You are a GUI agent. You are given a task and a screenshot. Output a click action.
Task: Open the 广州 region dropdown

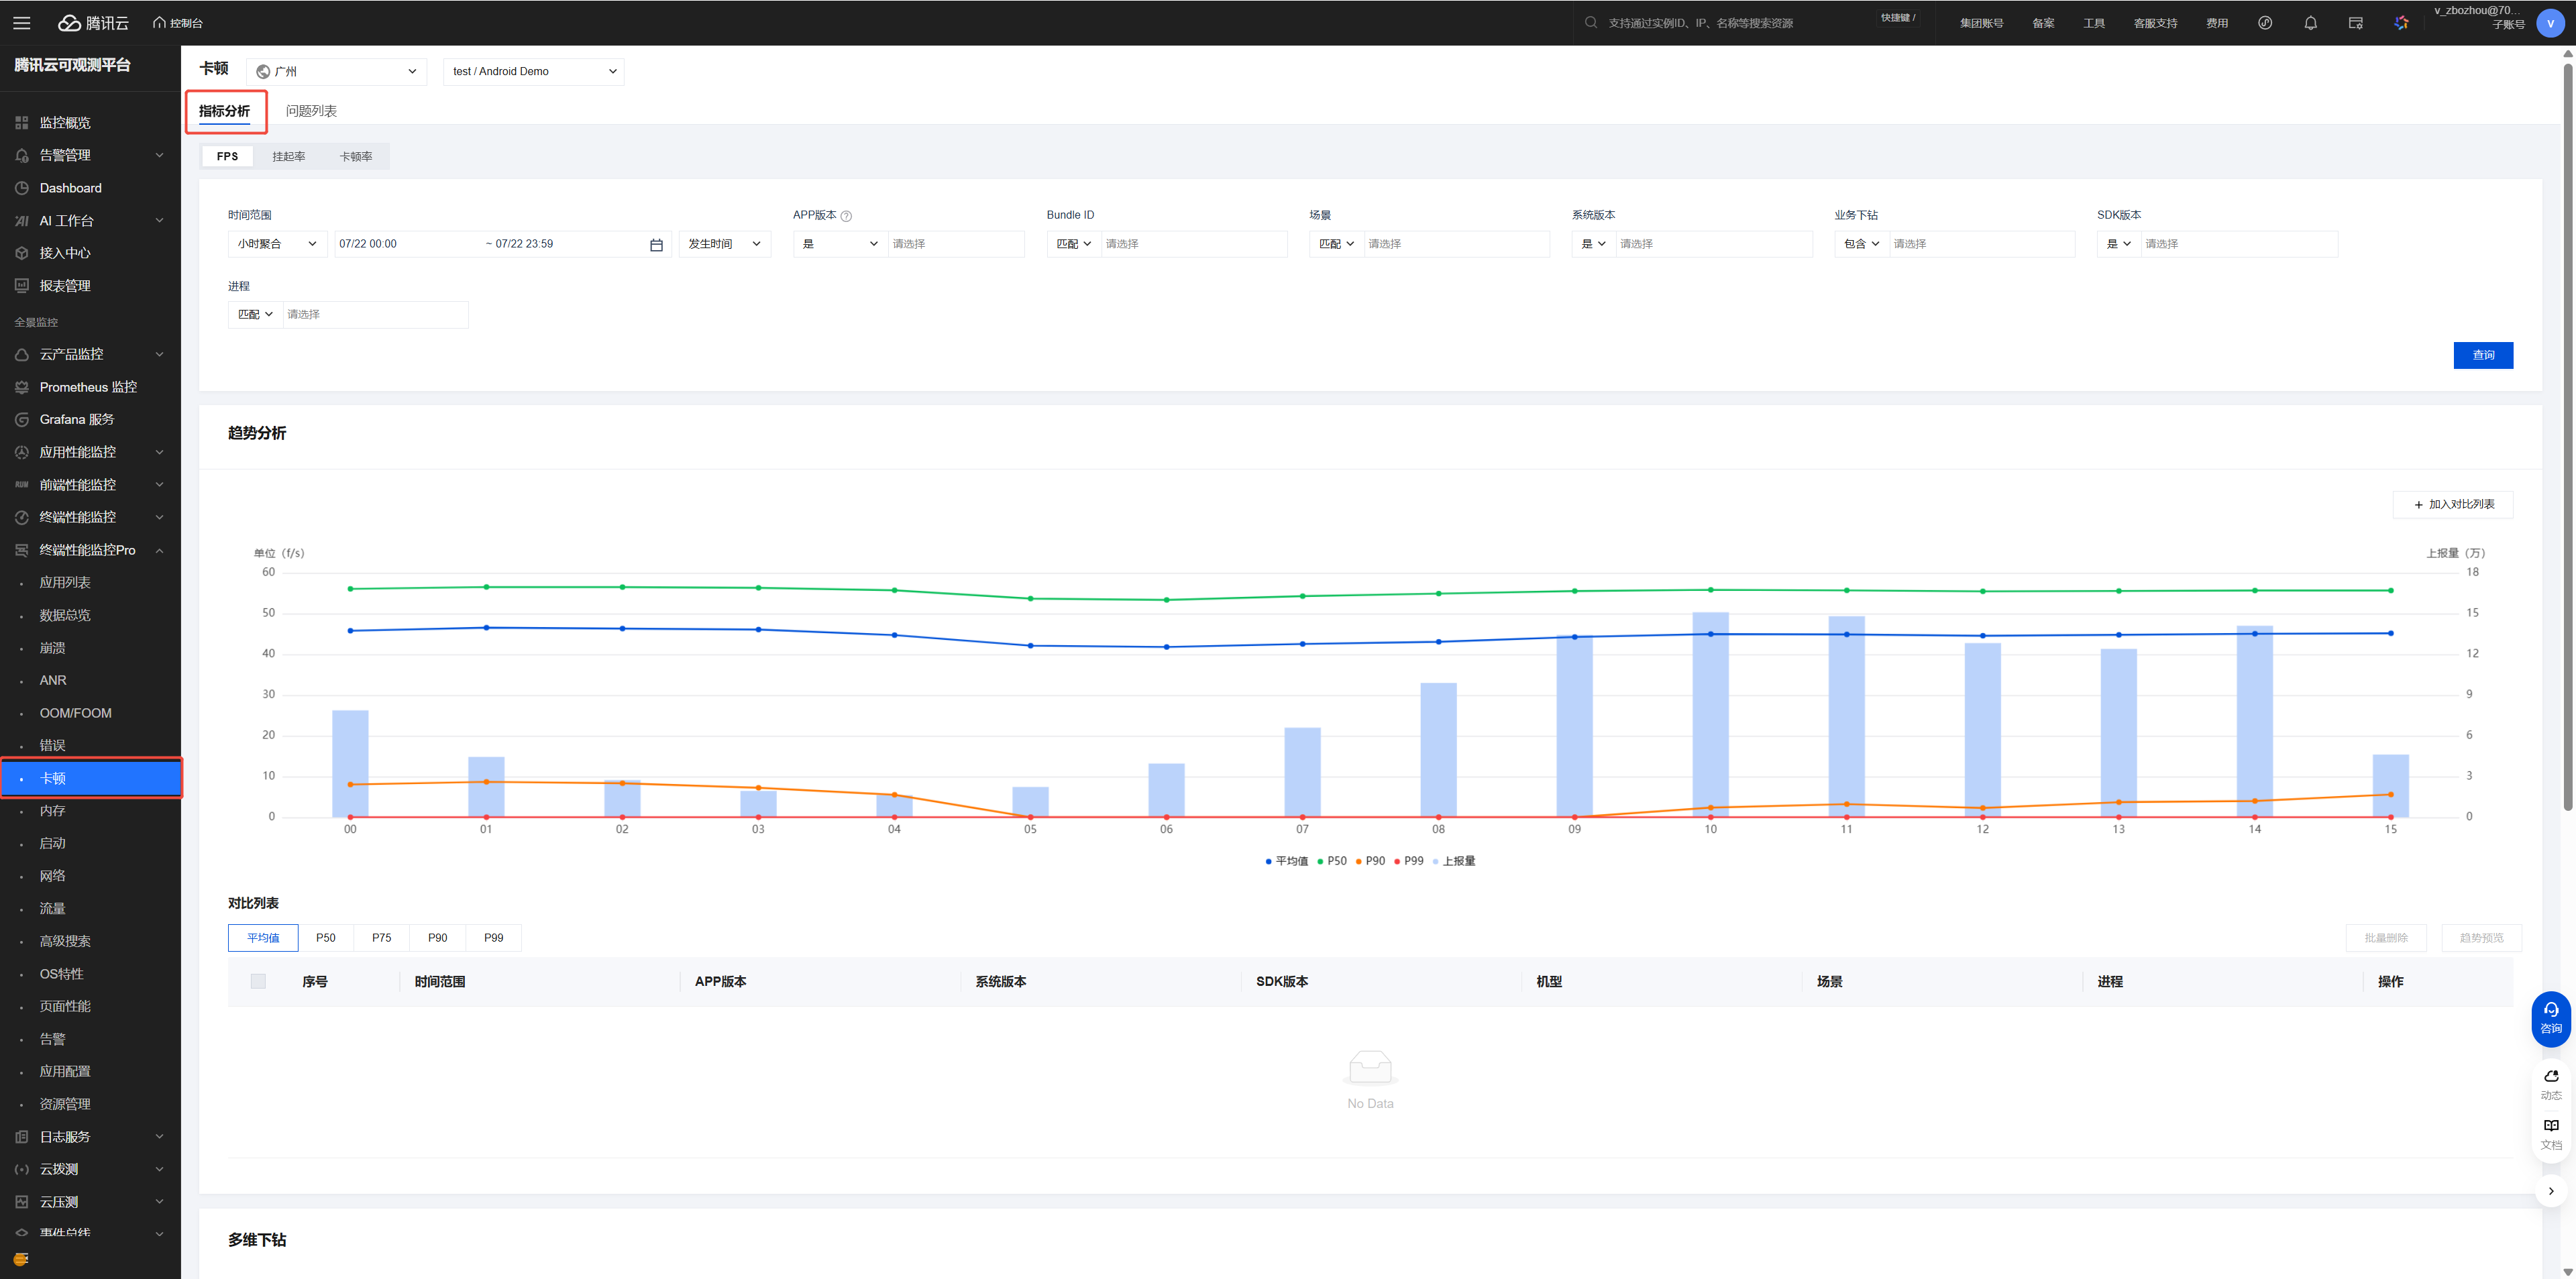click(x=336, y=71)
